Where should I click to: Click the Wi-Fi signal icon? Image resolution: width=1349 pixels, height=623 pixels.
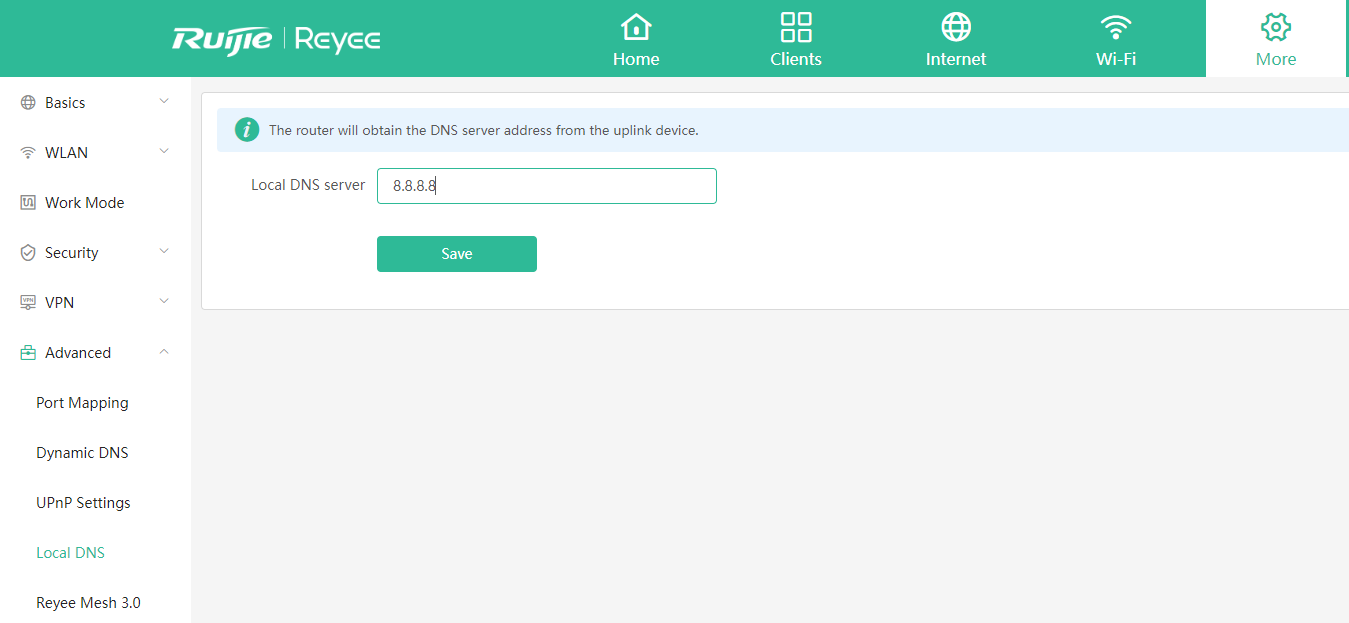point(1116,27)
